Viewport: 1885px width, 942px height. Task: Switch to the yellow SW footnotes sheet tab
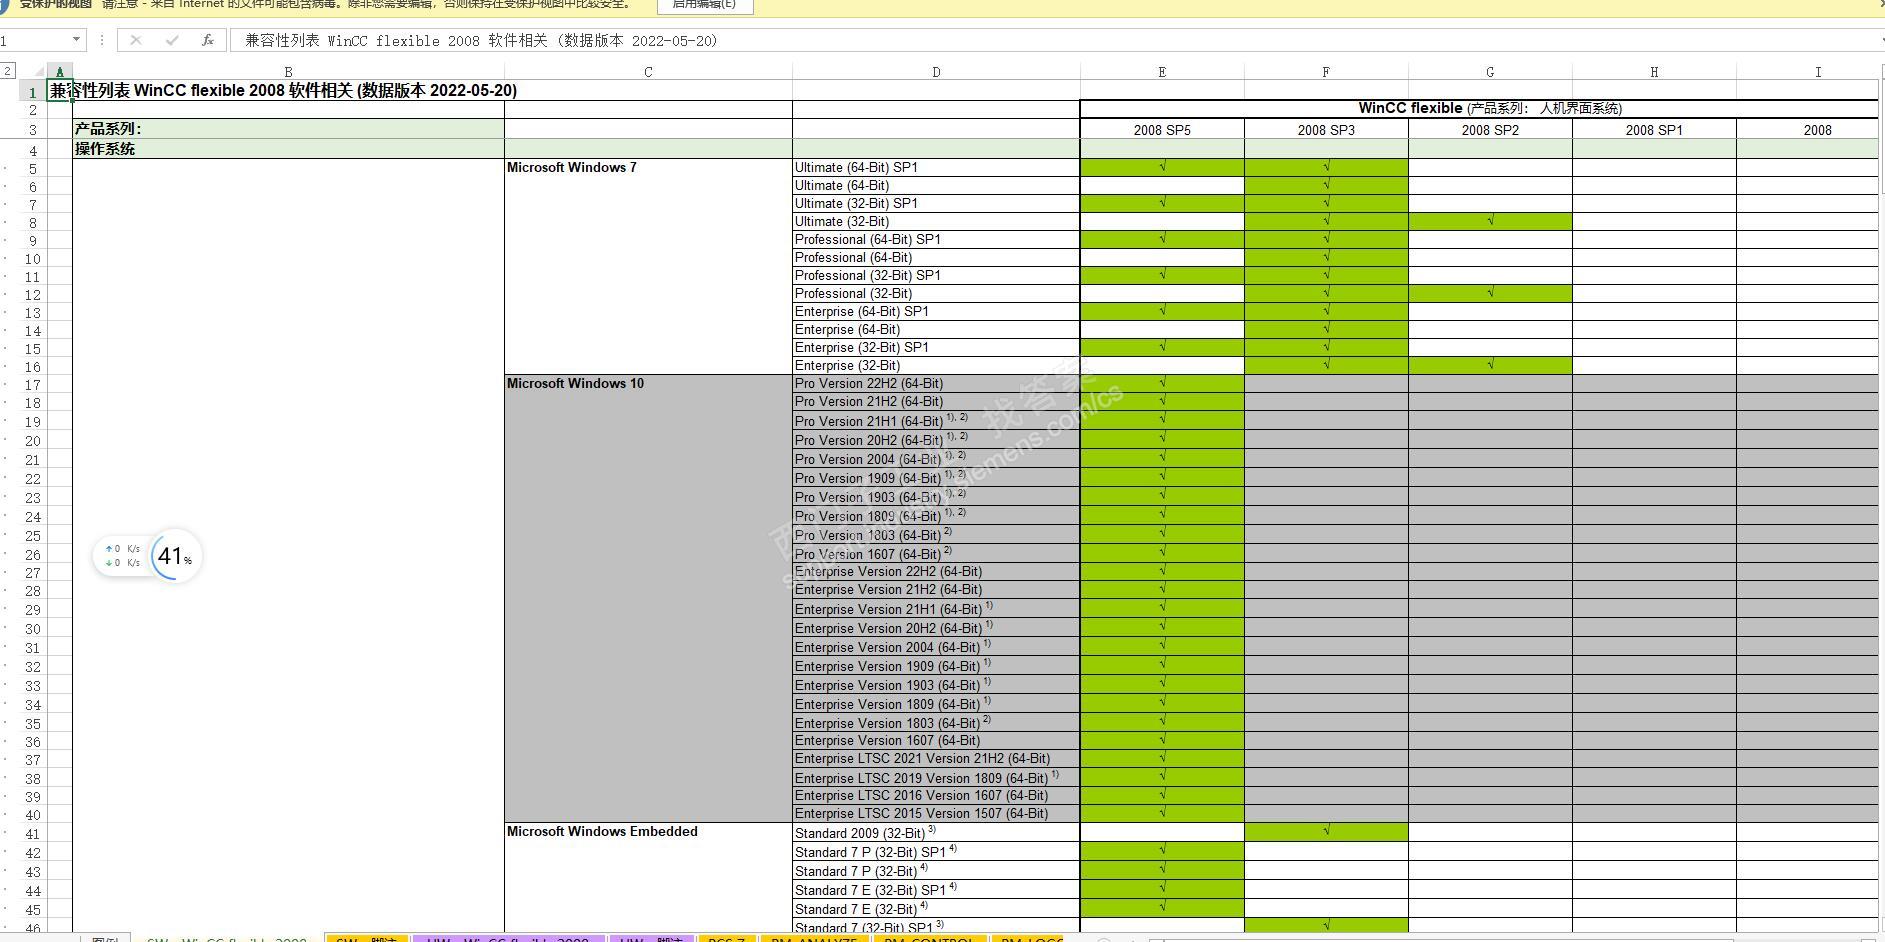[367, 939]
